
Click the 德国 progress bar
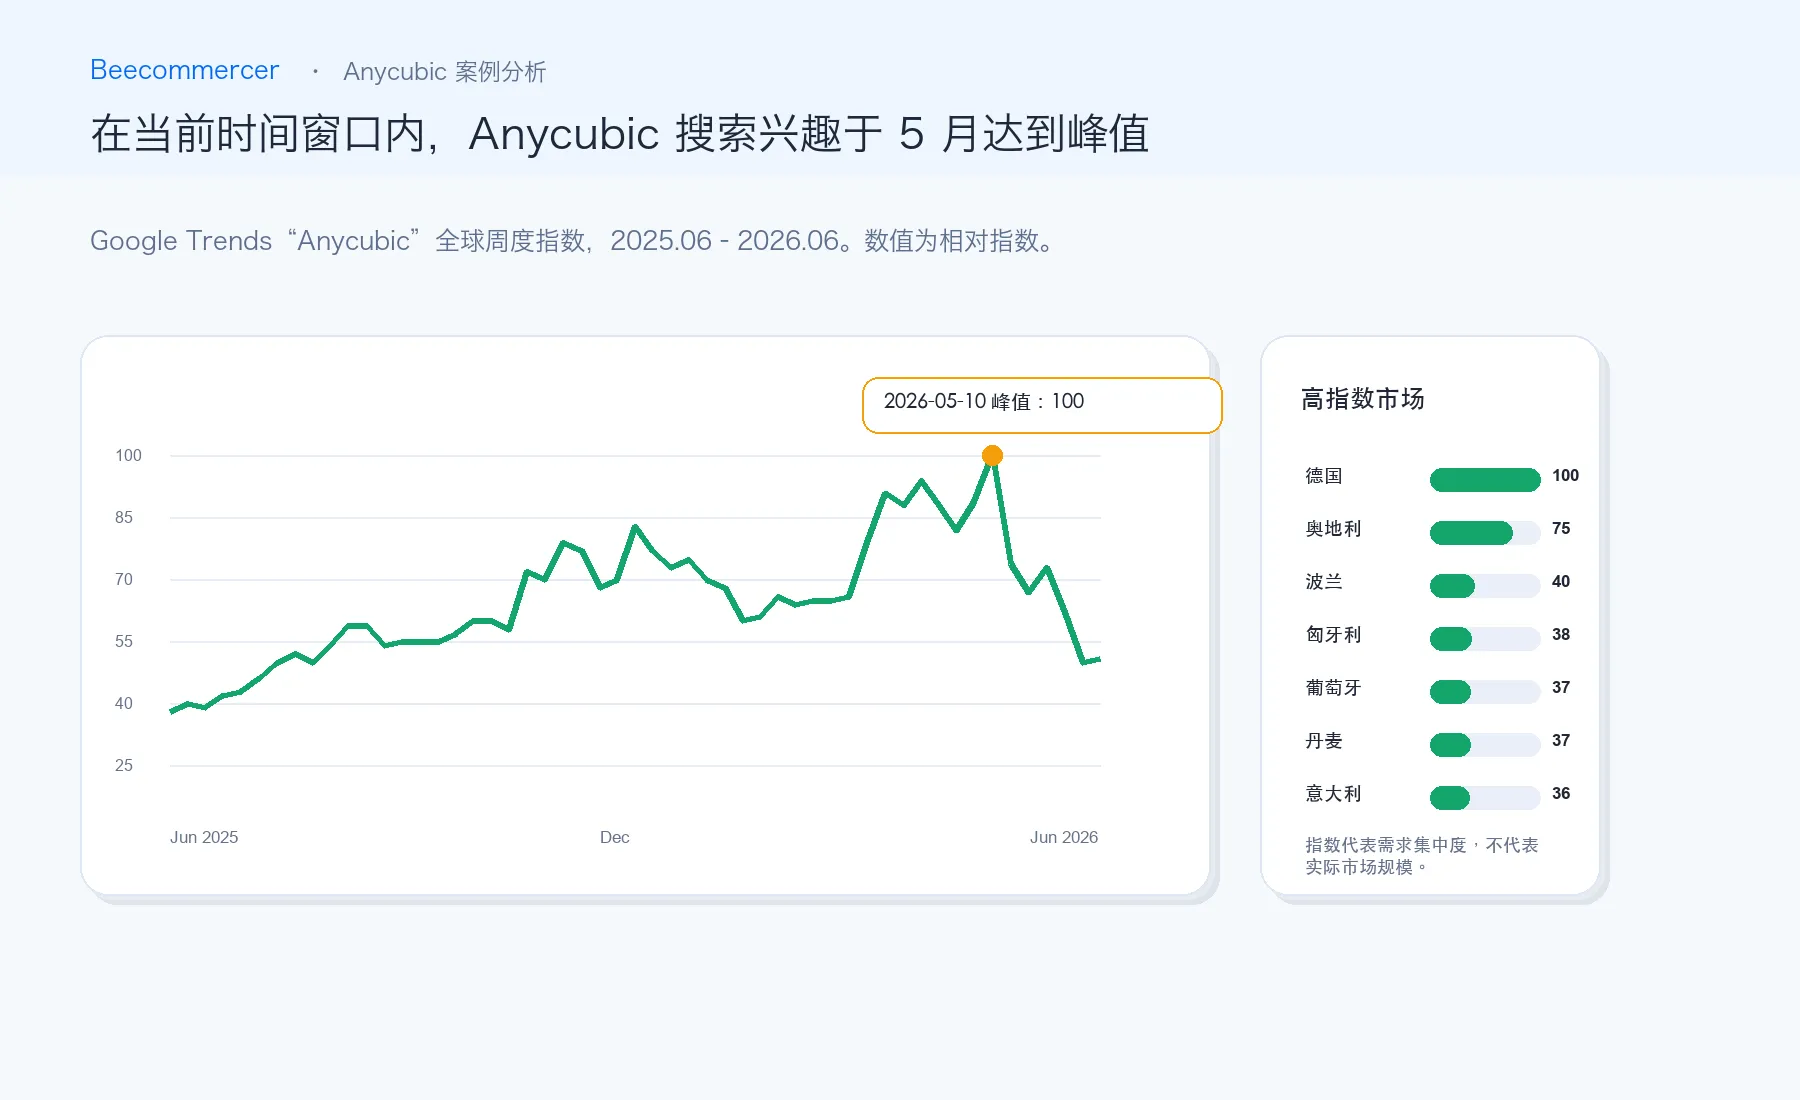[1485, 480]
